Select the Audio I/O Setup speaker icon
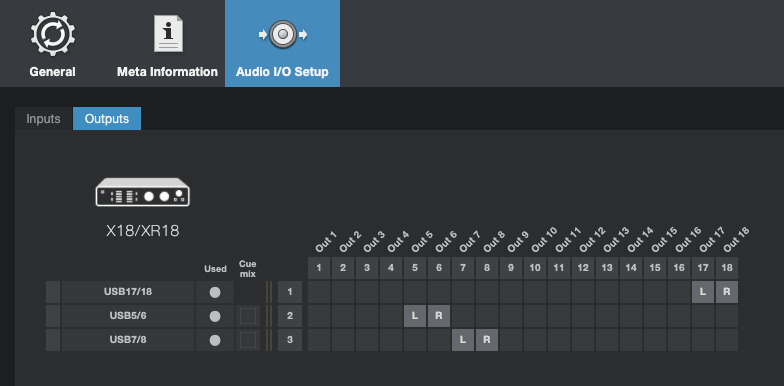This screenshot has height=386, width=784. coord(282,34)
